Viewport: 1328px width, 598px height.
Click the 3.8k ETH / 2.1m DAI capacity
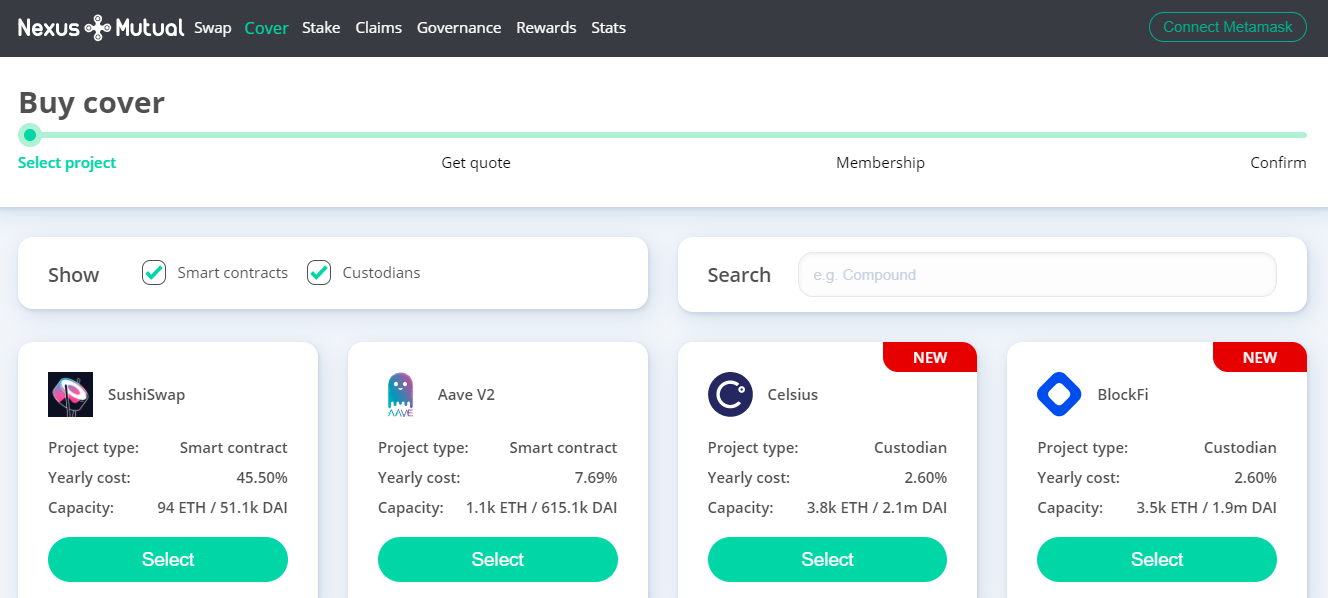tap(877, 508)
